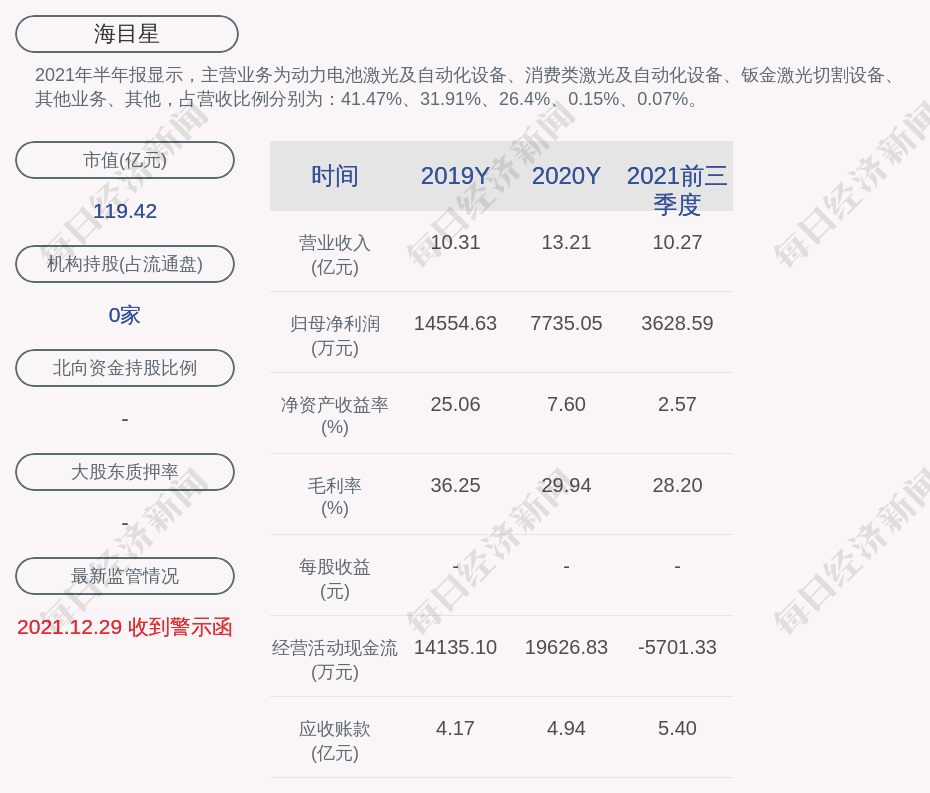This screenshot has width=930, height=793.
Task: Select the 北向资金持股比例 pill
Action: click(x=125, y=368)
